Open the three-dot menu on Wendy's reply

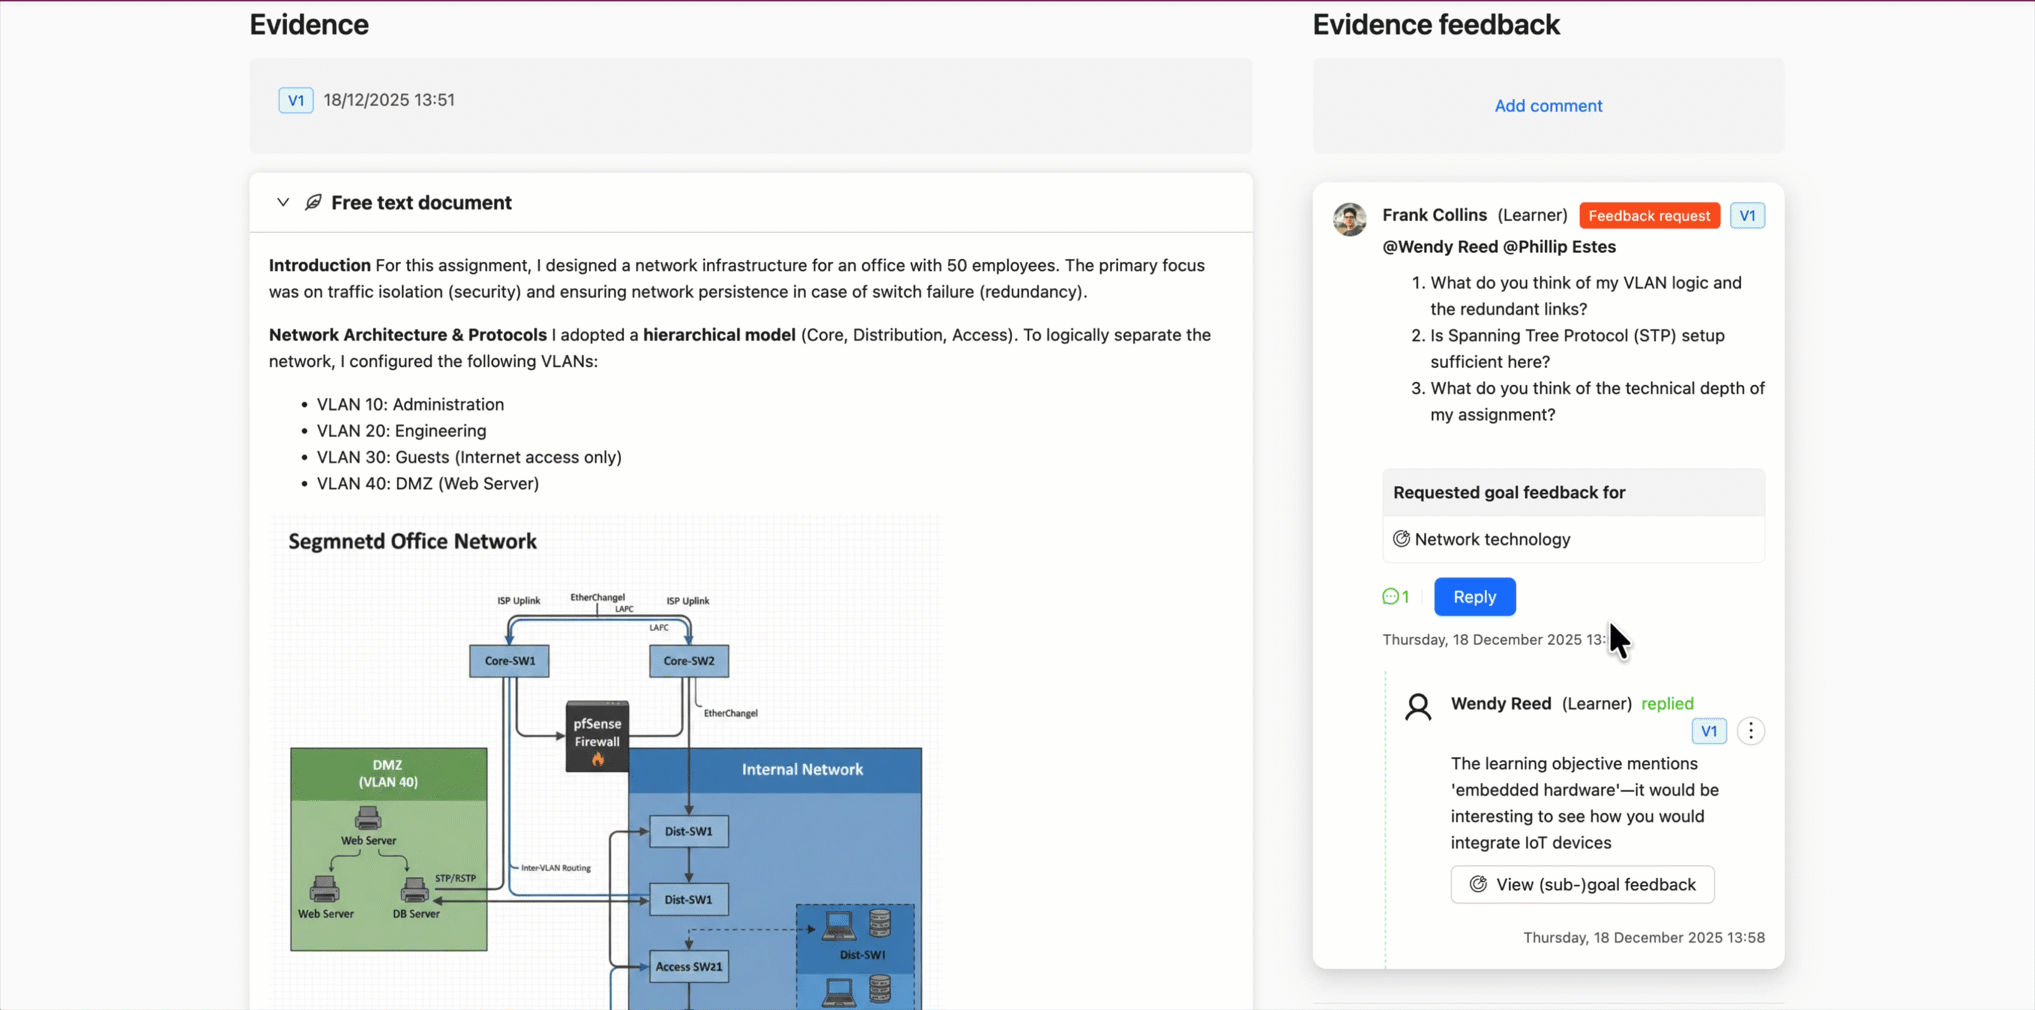click(1750, 731)
